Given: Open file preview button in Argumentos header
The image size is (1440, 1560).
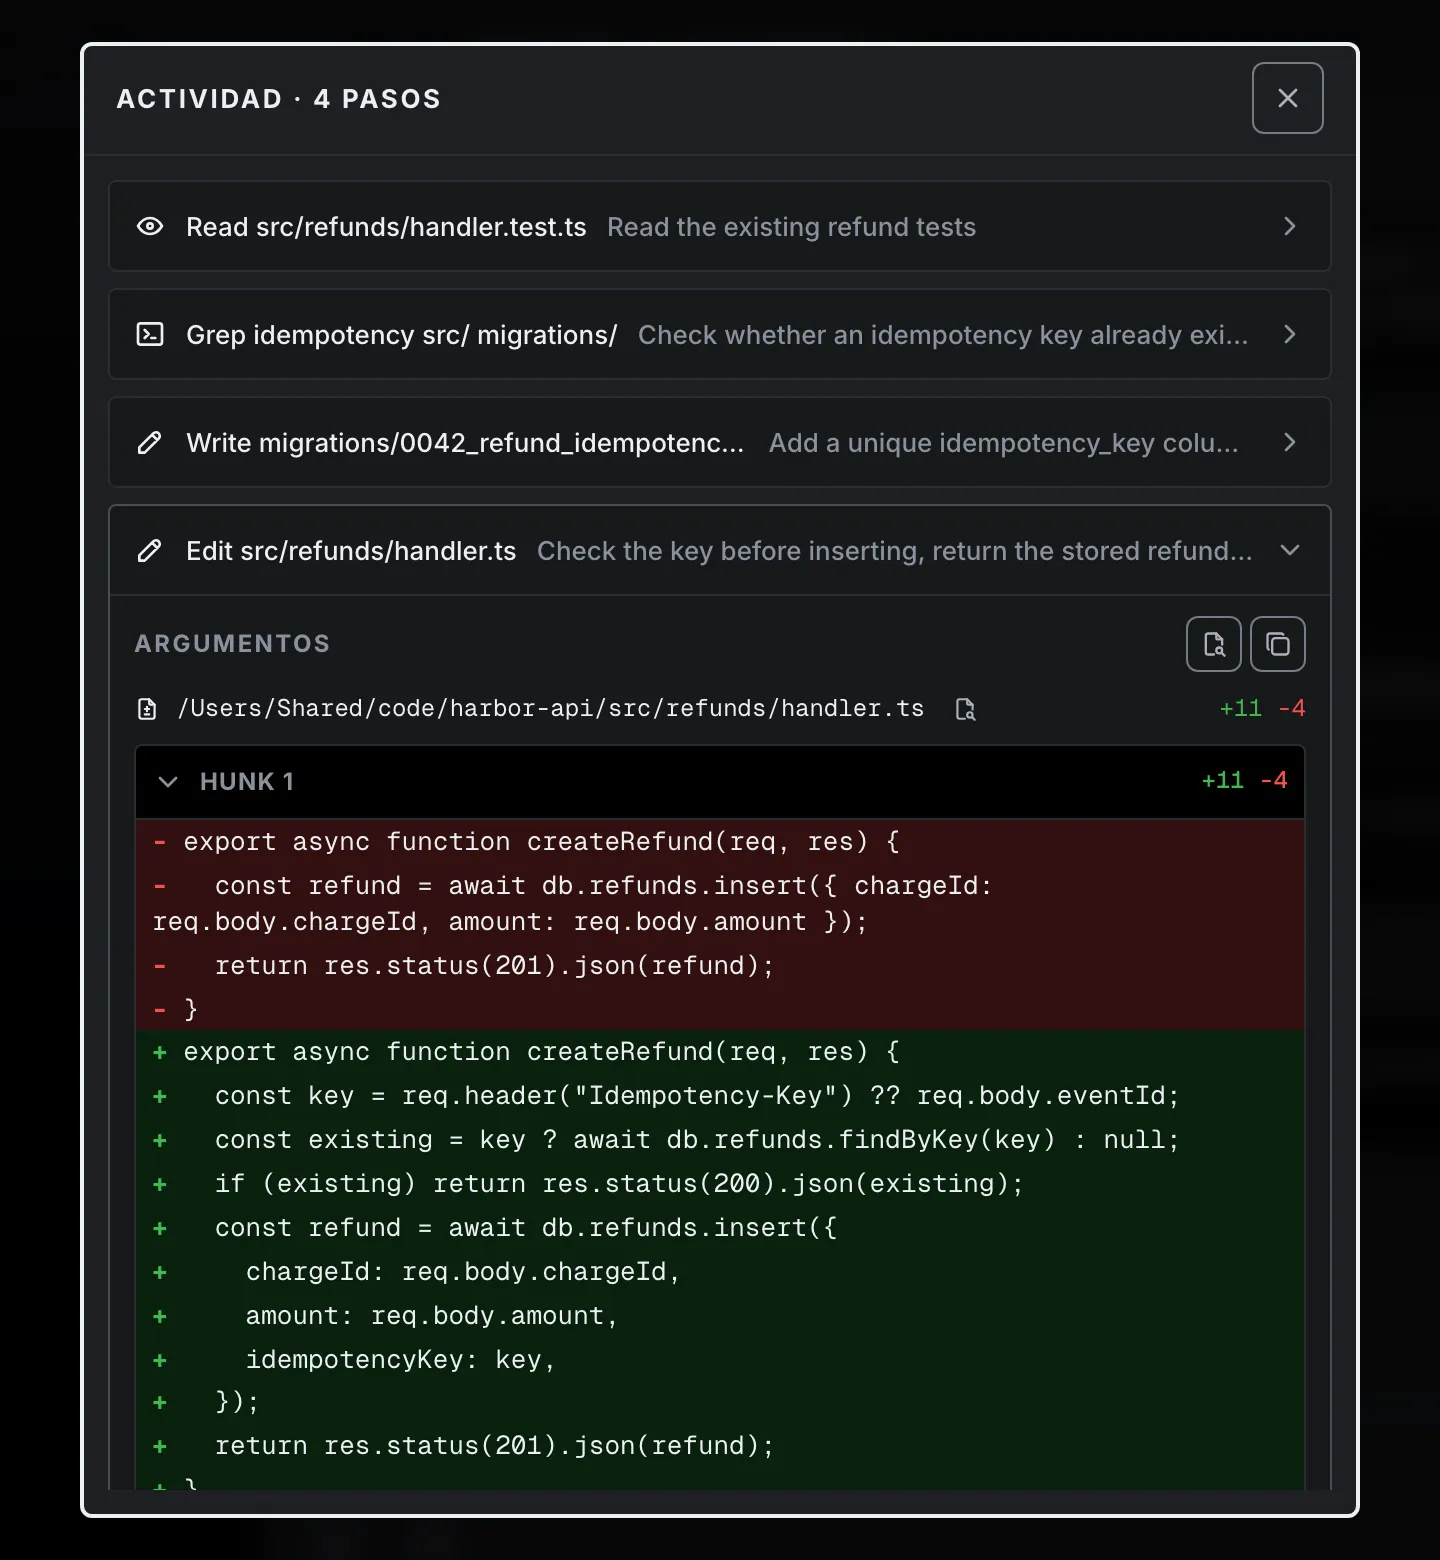Looking at the screenshot, I should pyautogui.click(x=1214, y=644).
